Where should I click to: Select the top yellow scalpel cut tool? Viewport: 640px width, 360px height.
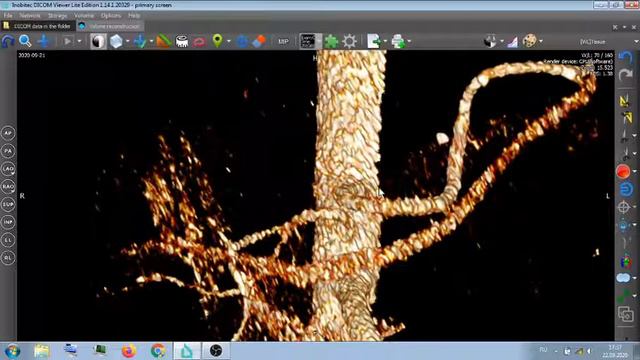pos(624,100)
